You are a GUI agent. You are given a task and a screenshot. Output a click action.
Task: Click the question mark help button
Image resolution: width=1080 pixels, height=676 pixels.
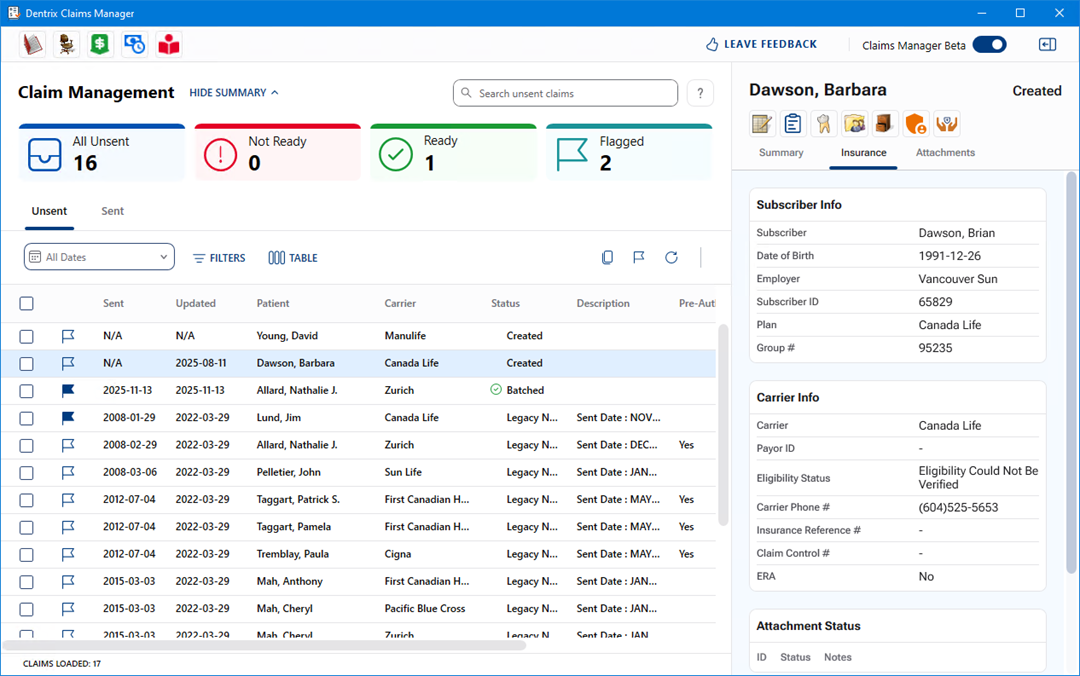pos(700,93)
